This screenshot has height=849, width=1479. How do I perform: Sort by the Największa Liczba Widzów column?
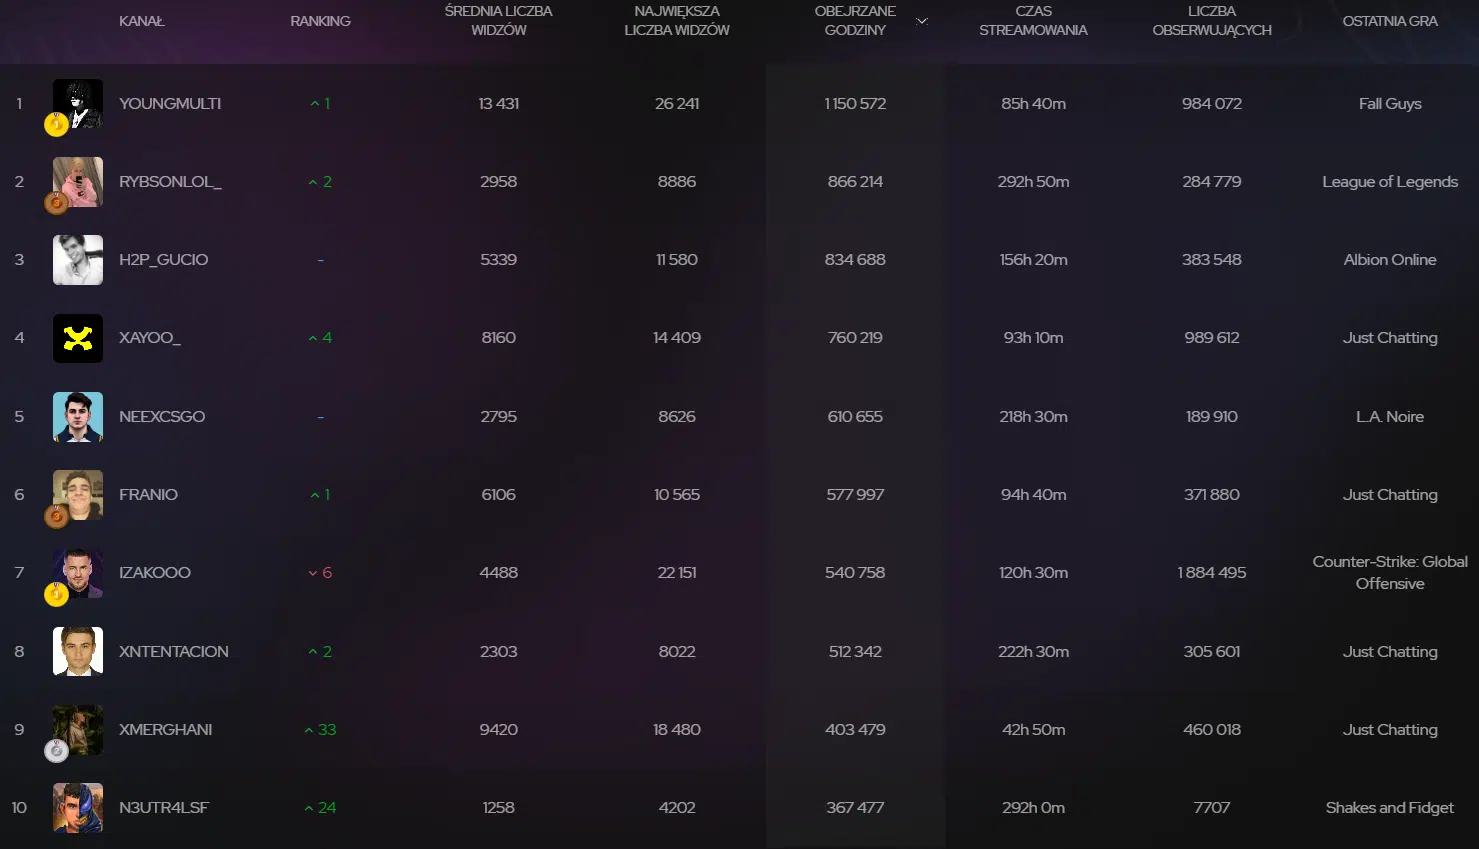pos(677,21)
